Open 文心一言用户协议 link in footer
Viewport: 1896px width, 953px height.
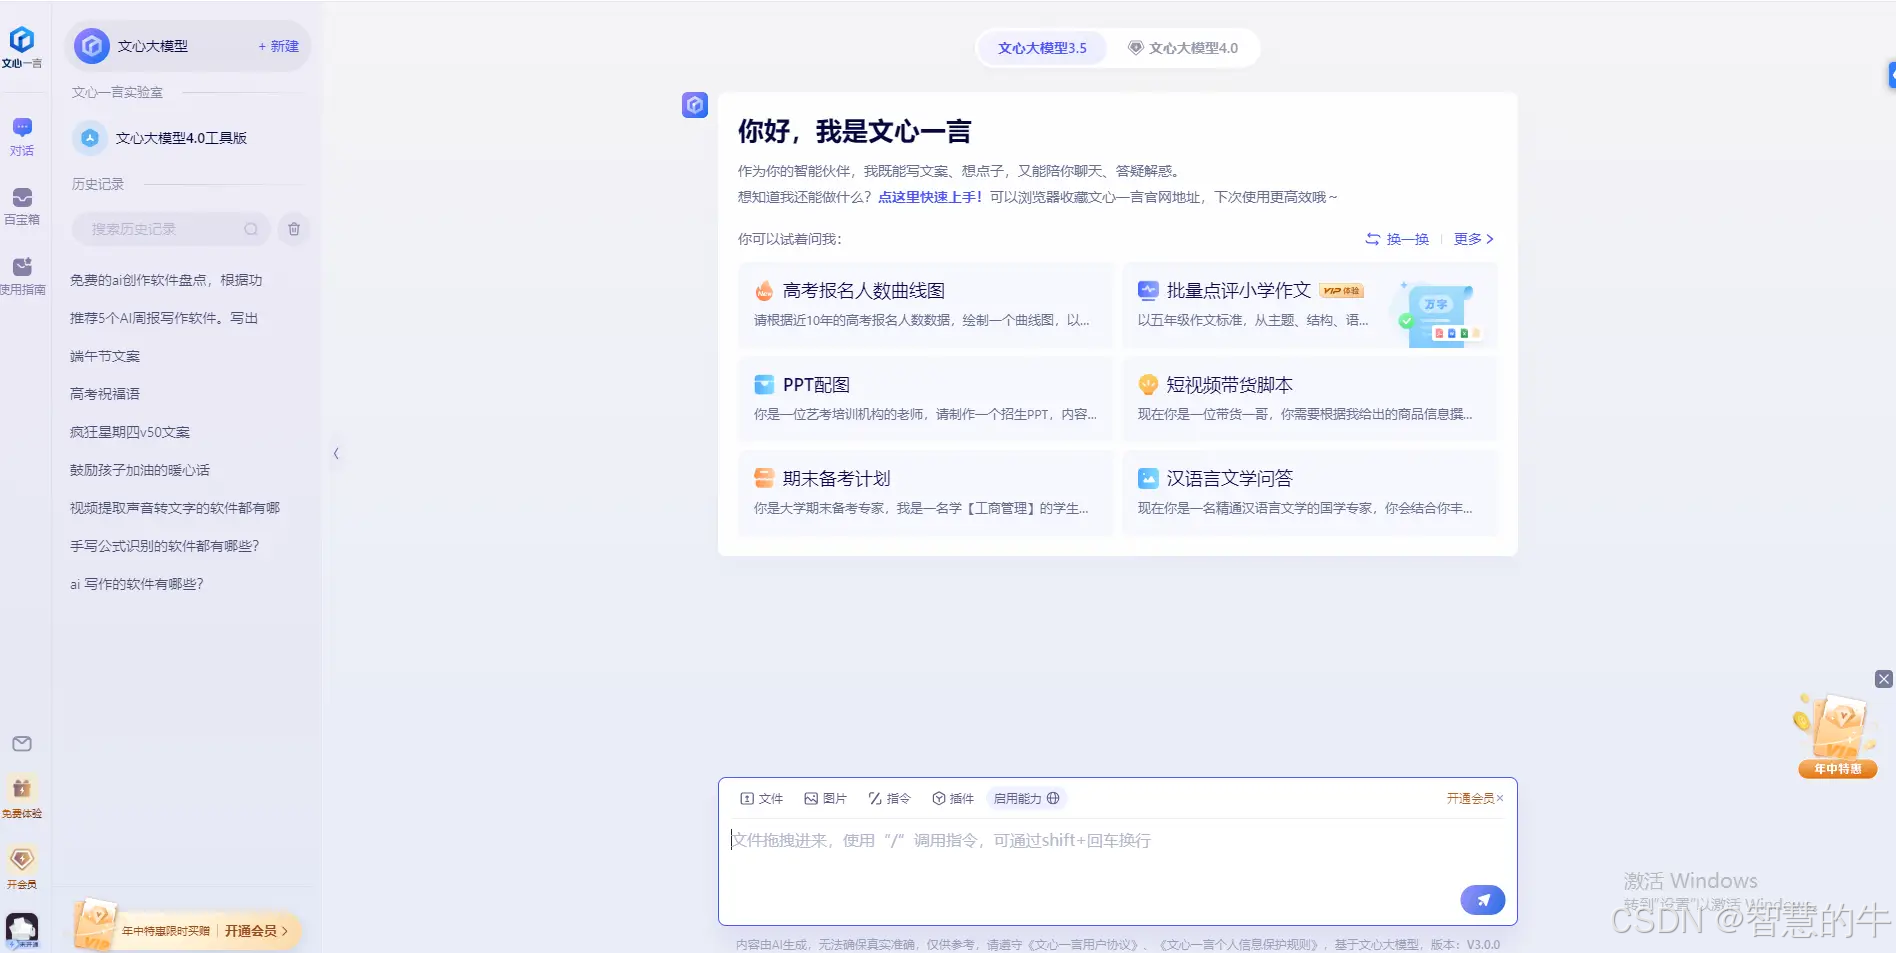pyautogui.click(x=1082, y=944)
